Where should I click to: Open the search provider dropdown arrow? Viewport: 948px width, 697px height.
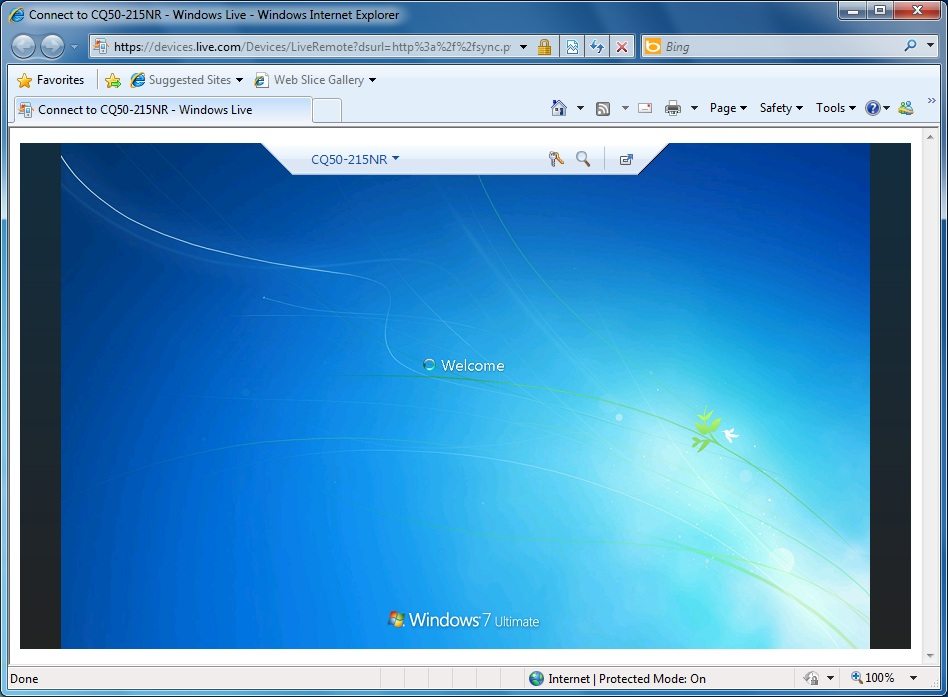click(x=930, y=45)
